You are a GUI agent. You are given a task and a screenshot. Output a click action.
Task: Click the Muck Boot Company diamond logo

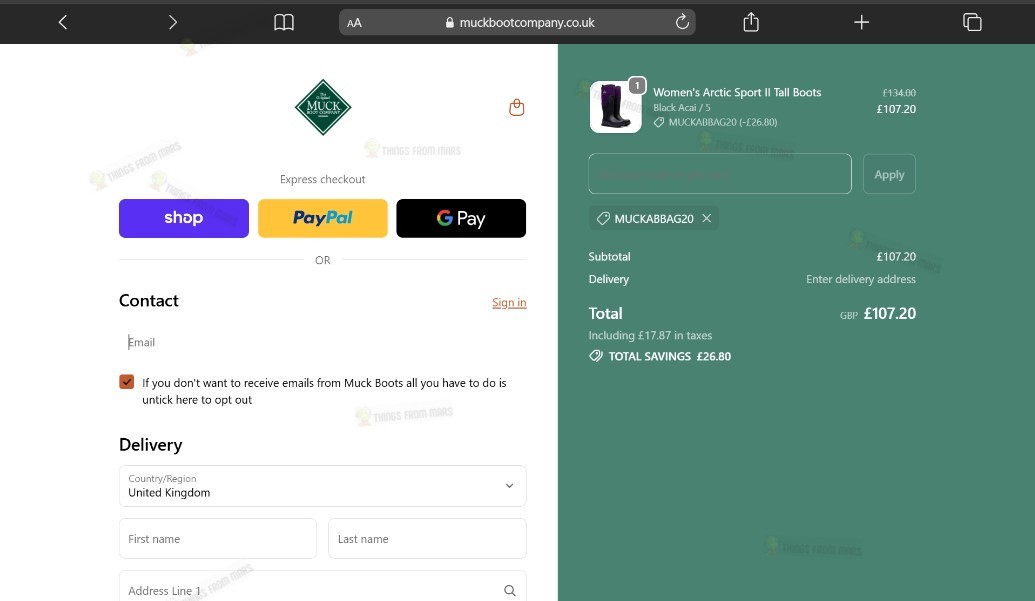click(323, 108)
